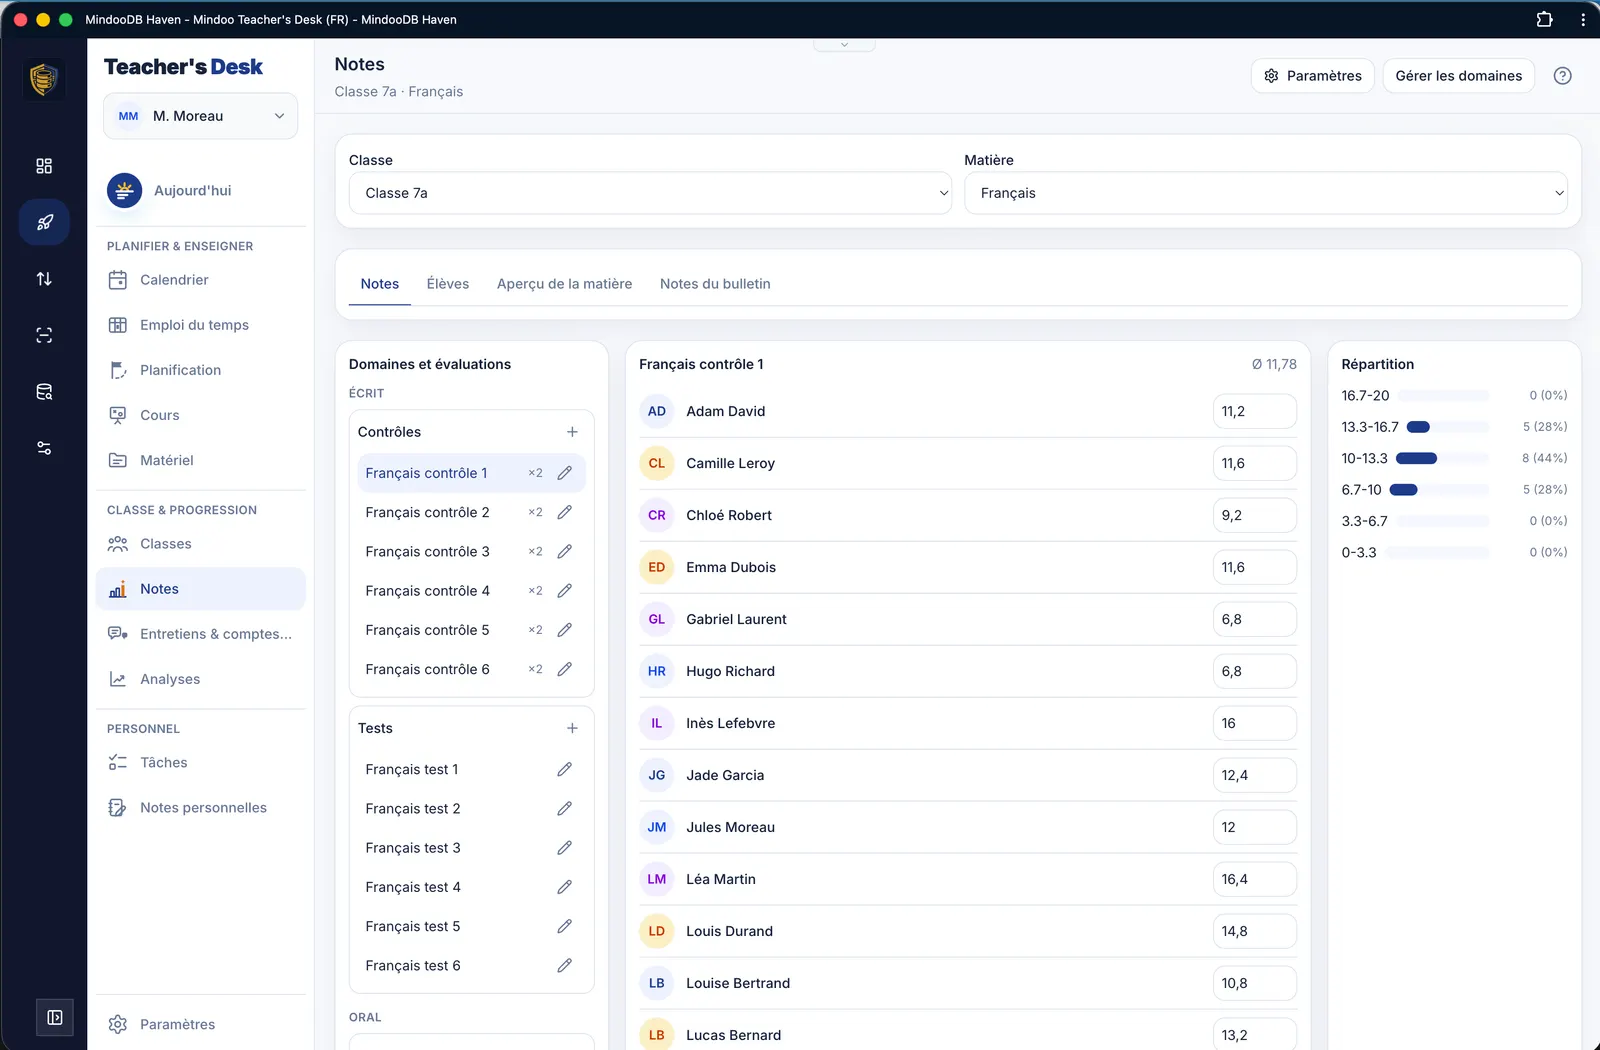Open the Notes du bulletin tab

click(715, 284)
